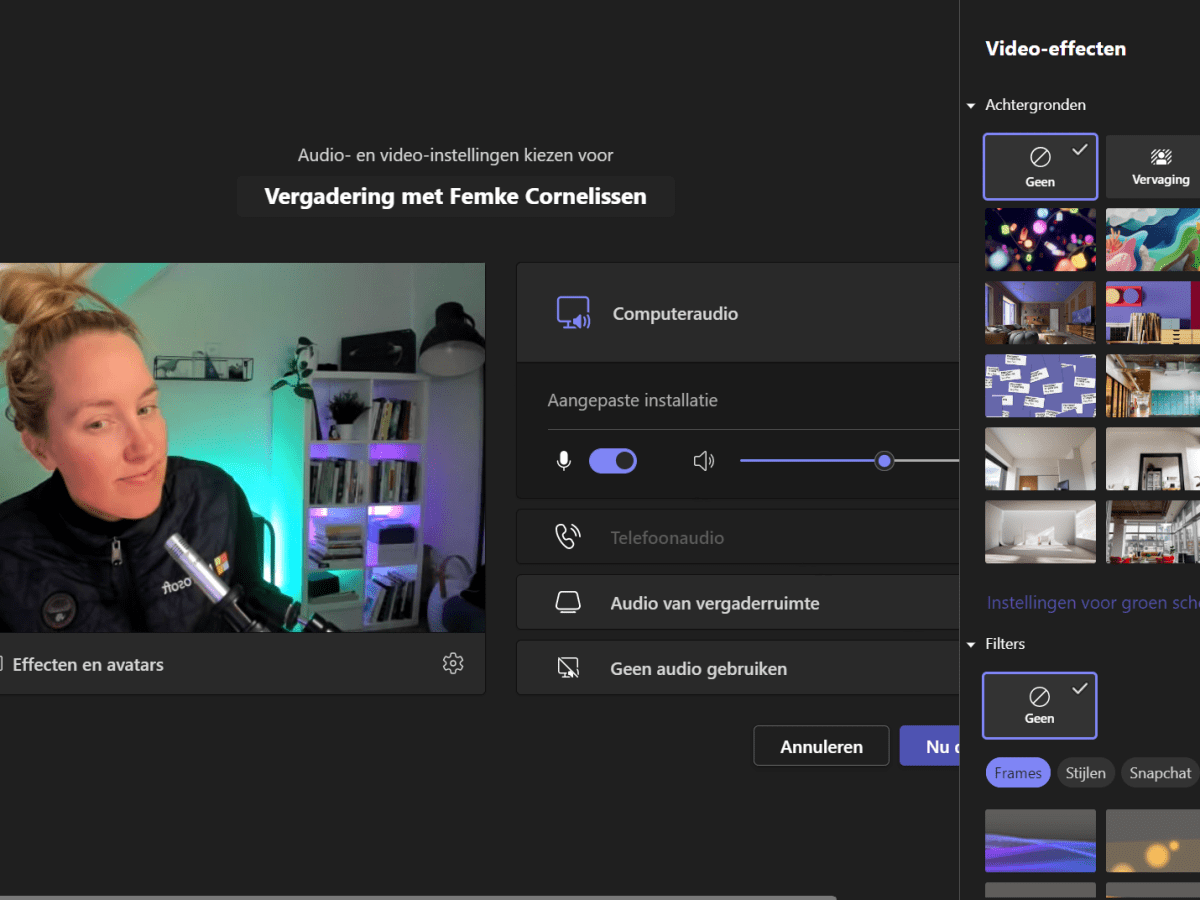Switch to the Snapchat filter tab
The height and width of the screenshot is (900, 1200).
(x=1160, y=773)
